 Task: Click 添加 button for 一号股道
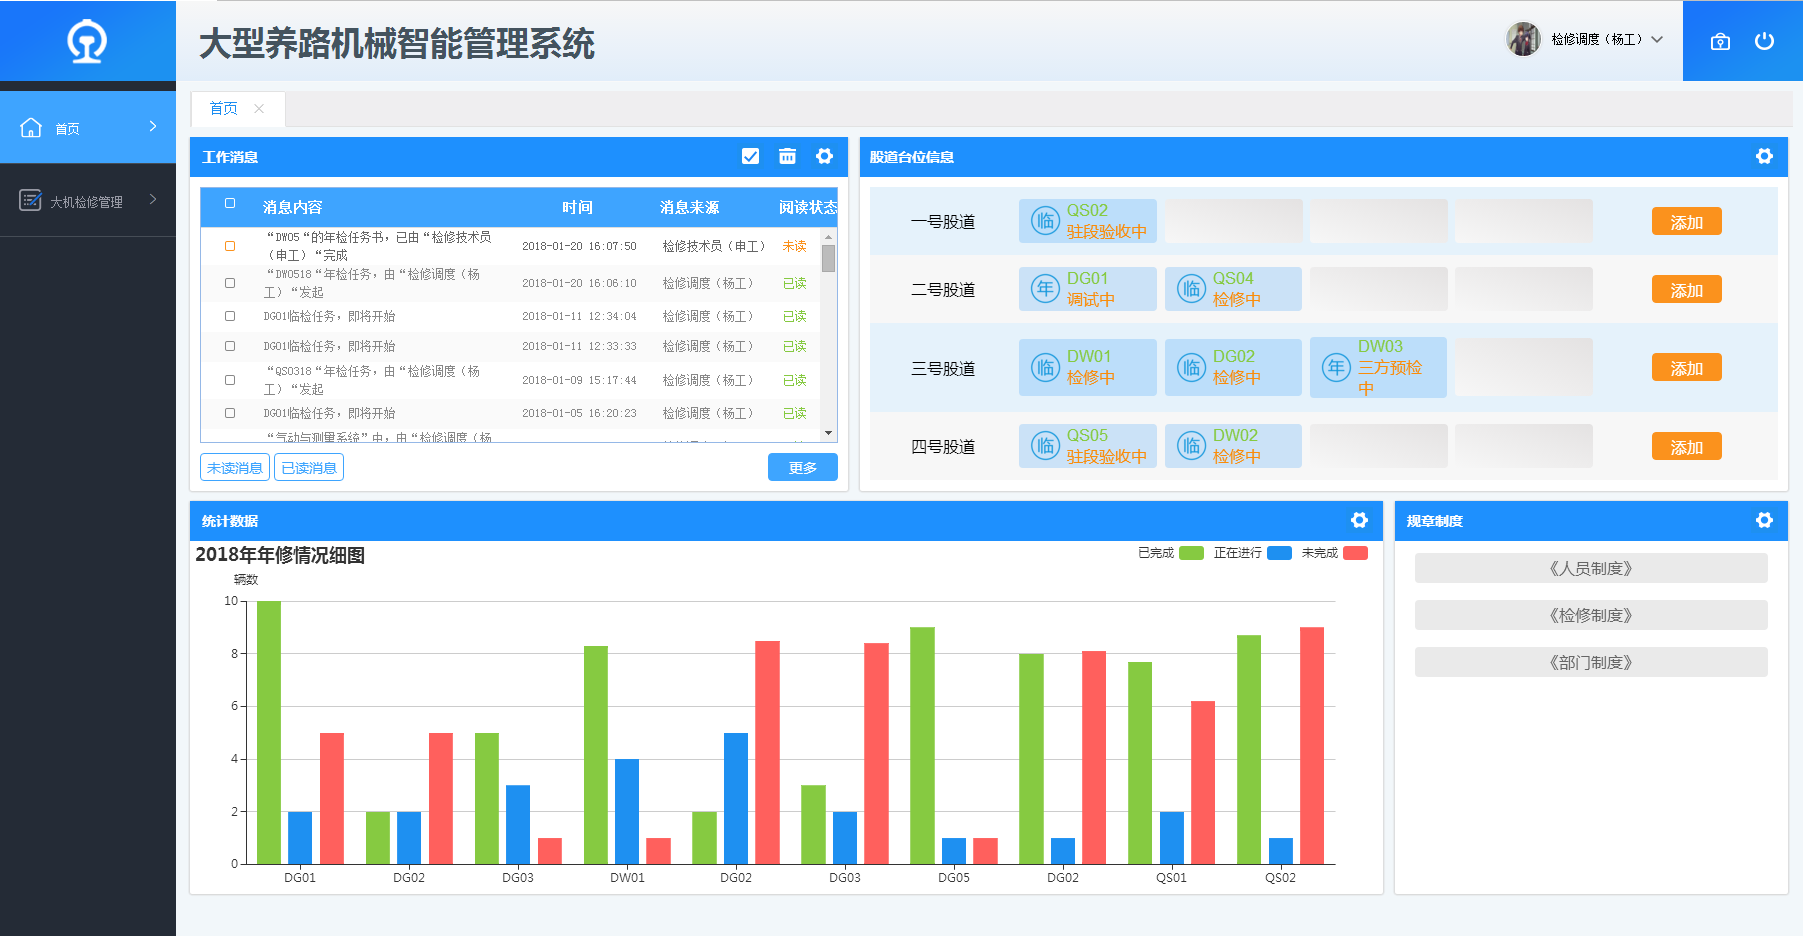(1686, 222)
